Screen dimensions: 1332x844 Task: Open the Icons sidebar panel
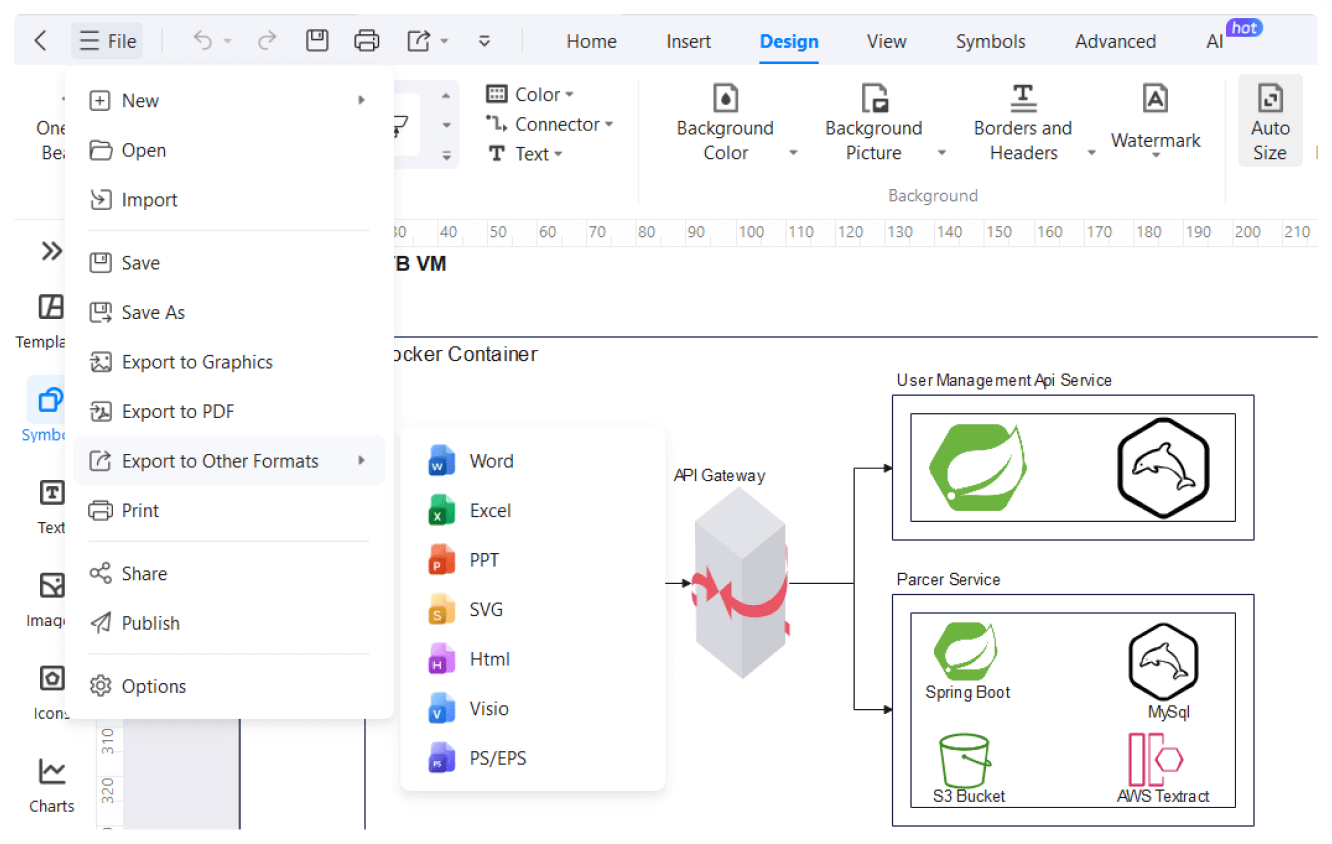(50, 692)
